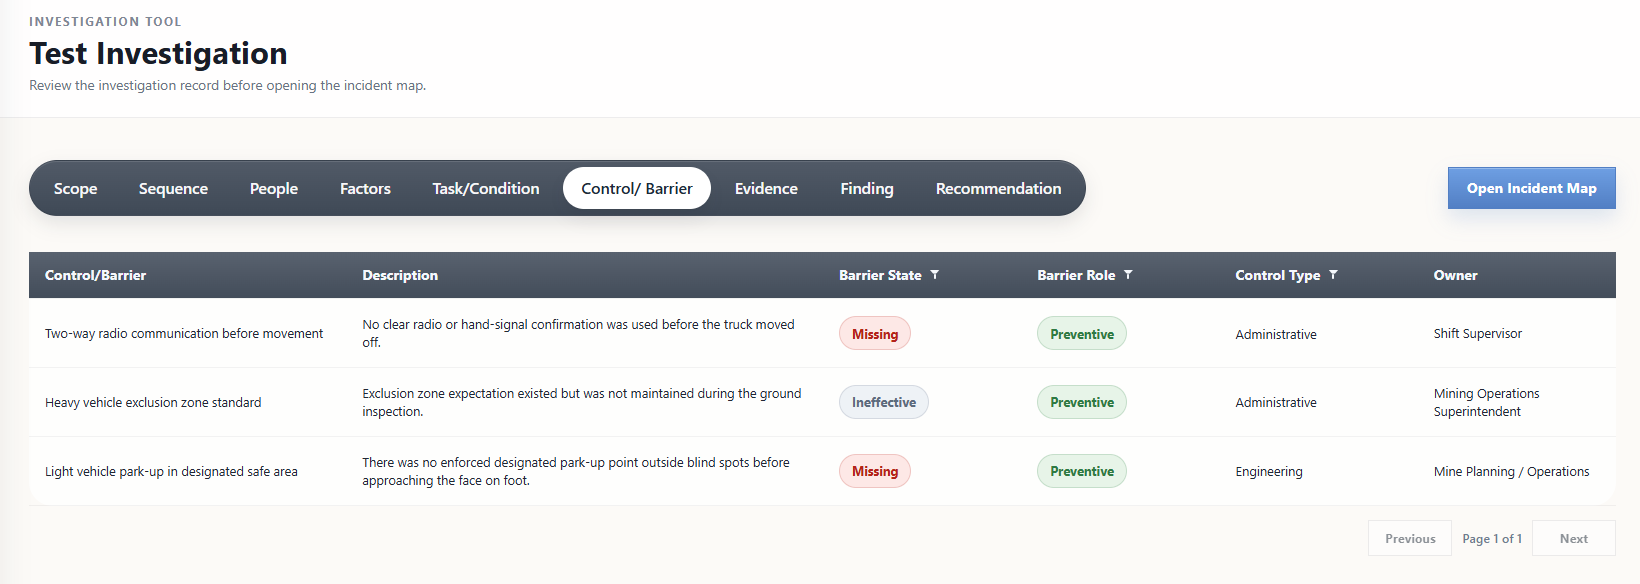The height and width of the screenshot is (584, 1640).
Task: Click the Ineffective barrier state badge
Action: (x=884, y=402)
